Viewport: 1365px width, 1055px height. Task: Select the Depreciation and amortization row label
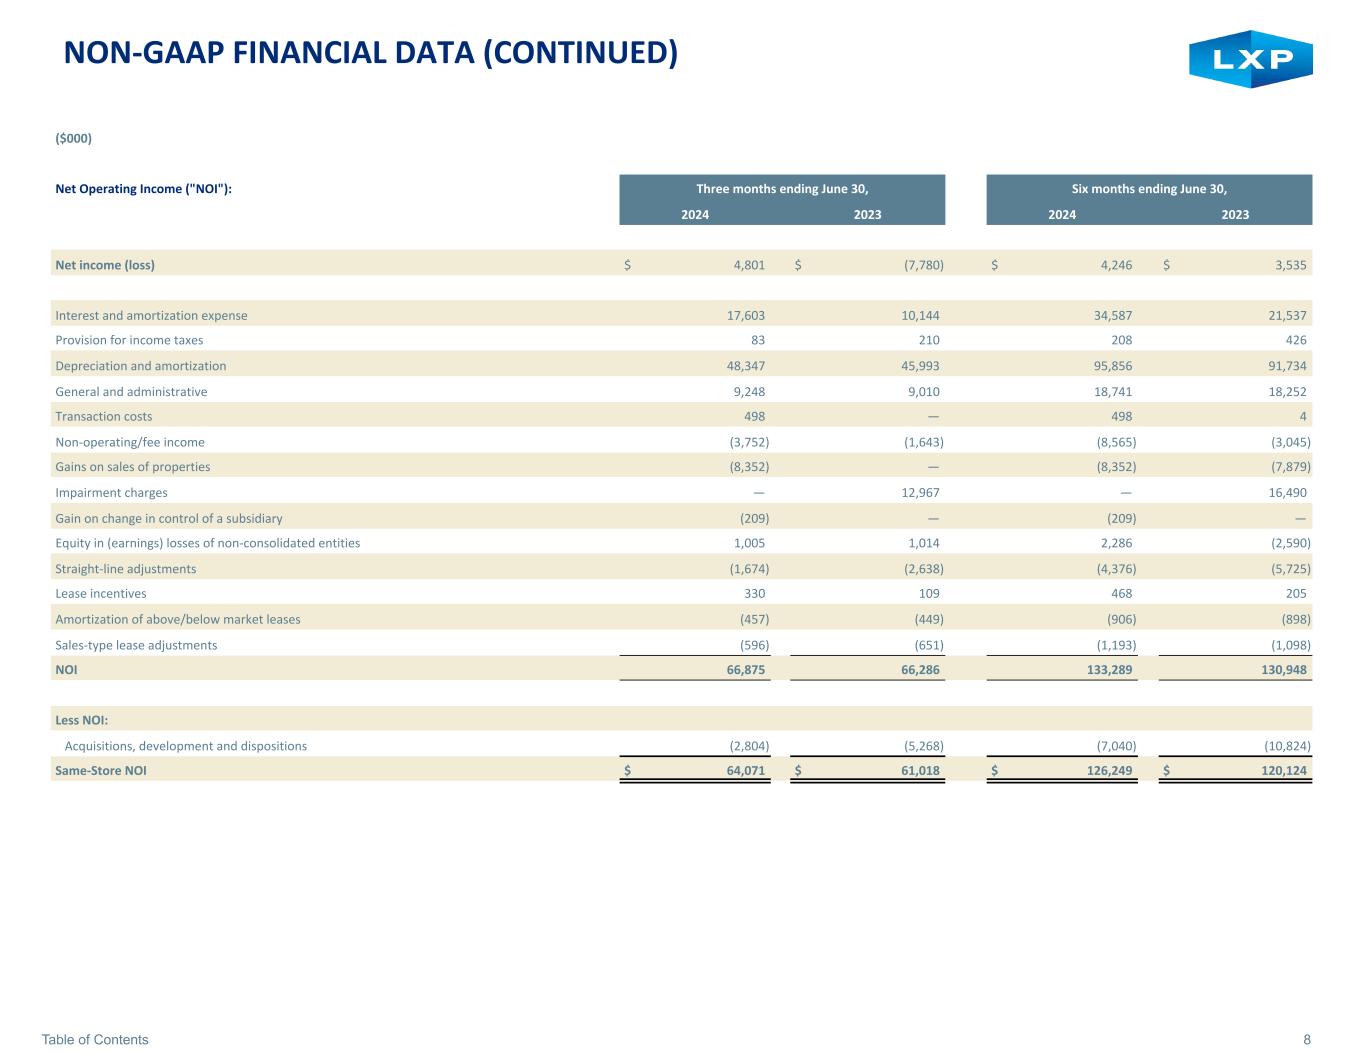coord(140,366)
